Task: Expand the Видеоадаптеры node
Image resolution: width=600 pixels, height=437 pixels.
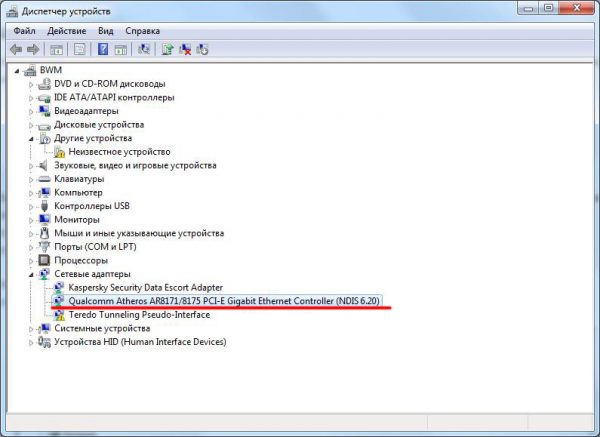Action: click(31, 111)
